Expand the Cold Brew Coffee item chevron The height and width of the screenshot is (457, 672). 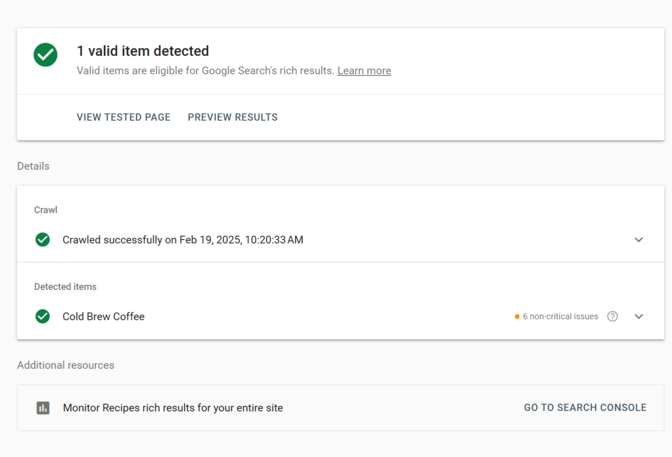click(639, 317)
